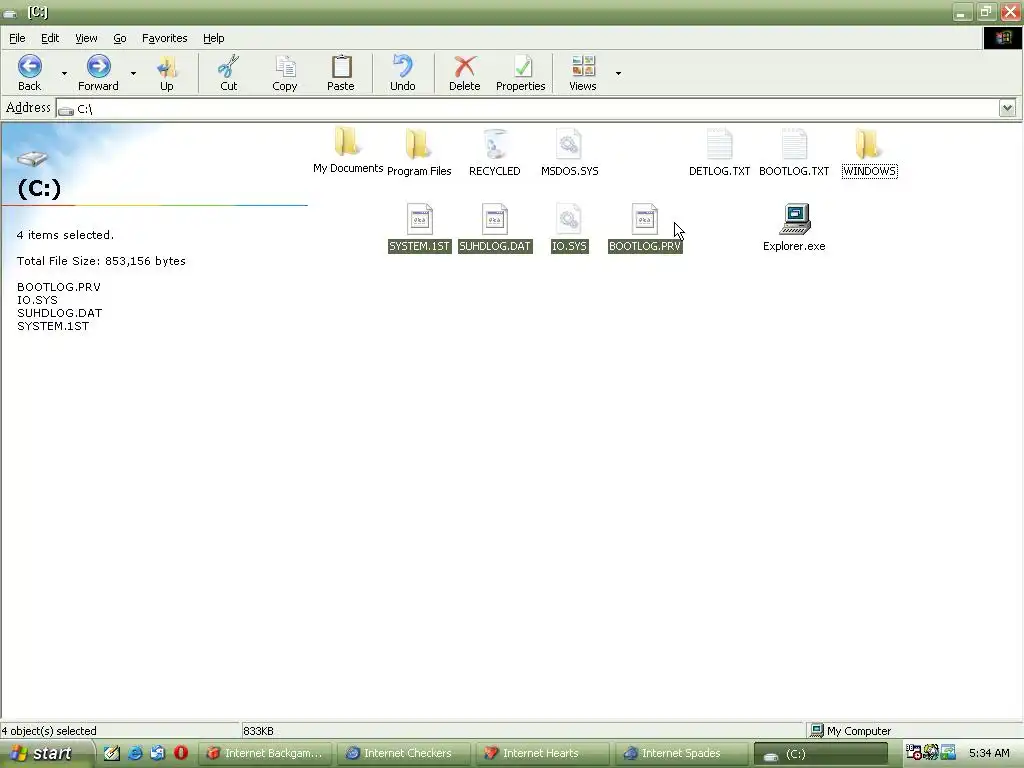Select the SYSTEM.1ST file

tap(419, 228)
